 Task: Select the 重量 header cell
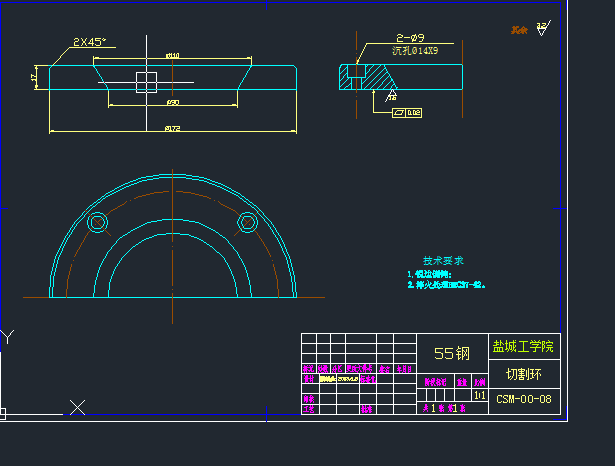[x=462, y=382]
